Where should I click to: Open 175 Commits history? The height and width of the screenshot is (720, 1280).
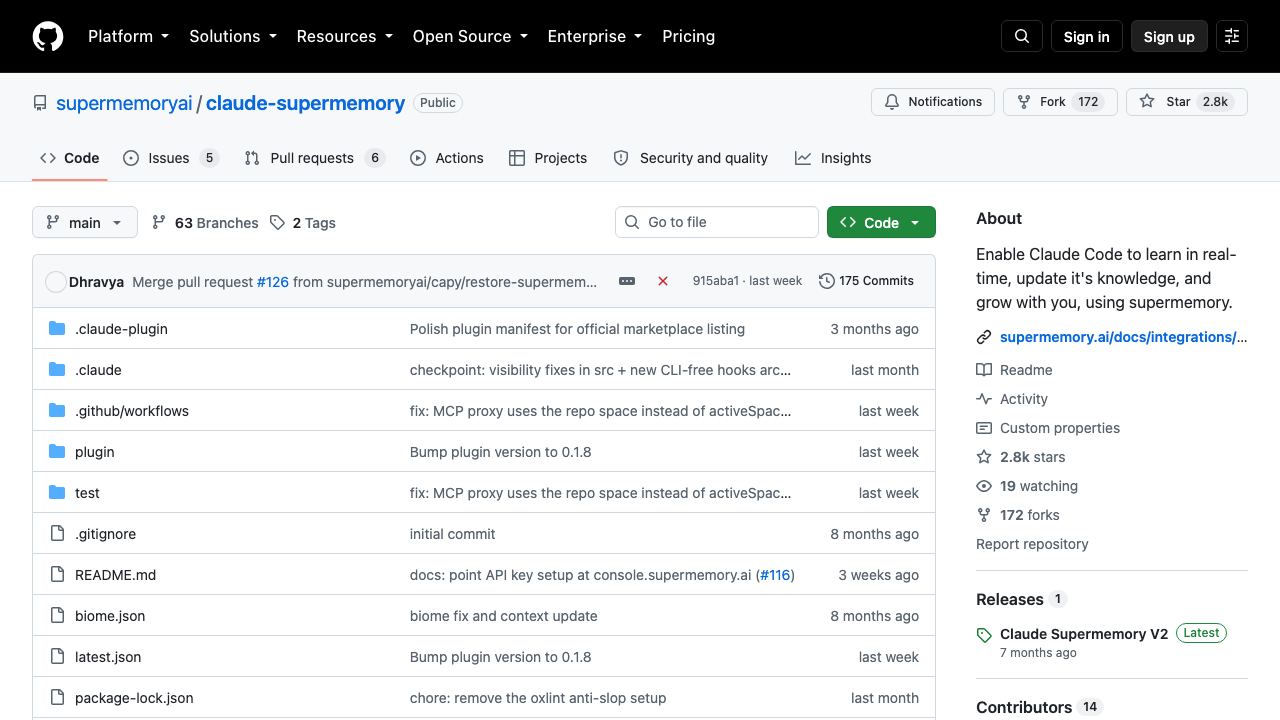point(866,281)
